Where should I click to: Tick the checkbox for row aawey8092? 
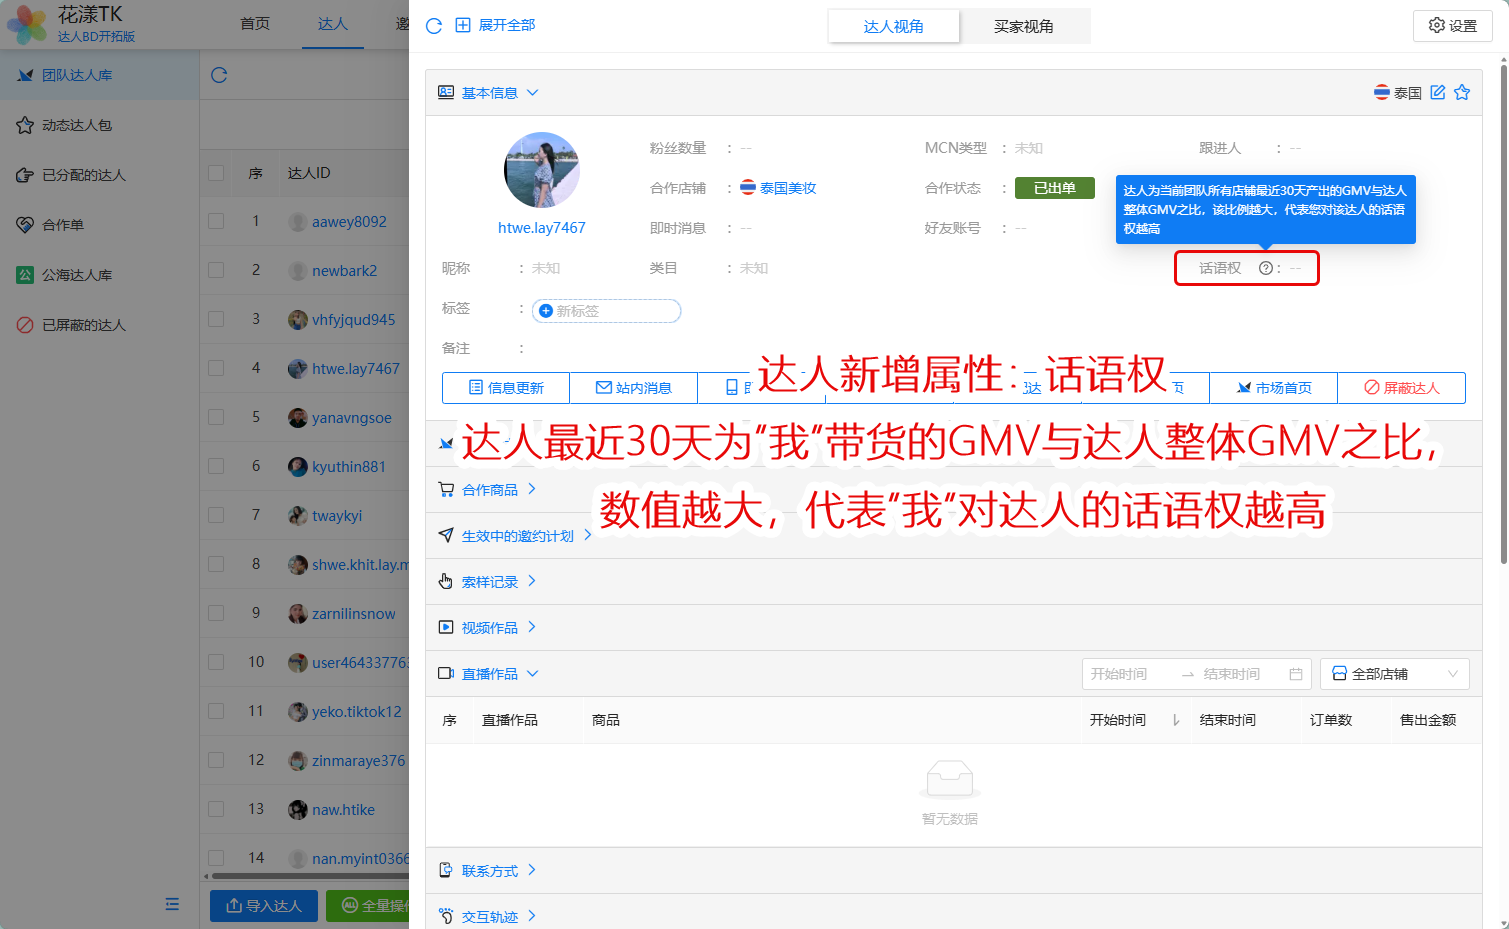[x=216, y=221]
